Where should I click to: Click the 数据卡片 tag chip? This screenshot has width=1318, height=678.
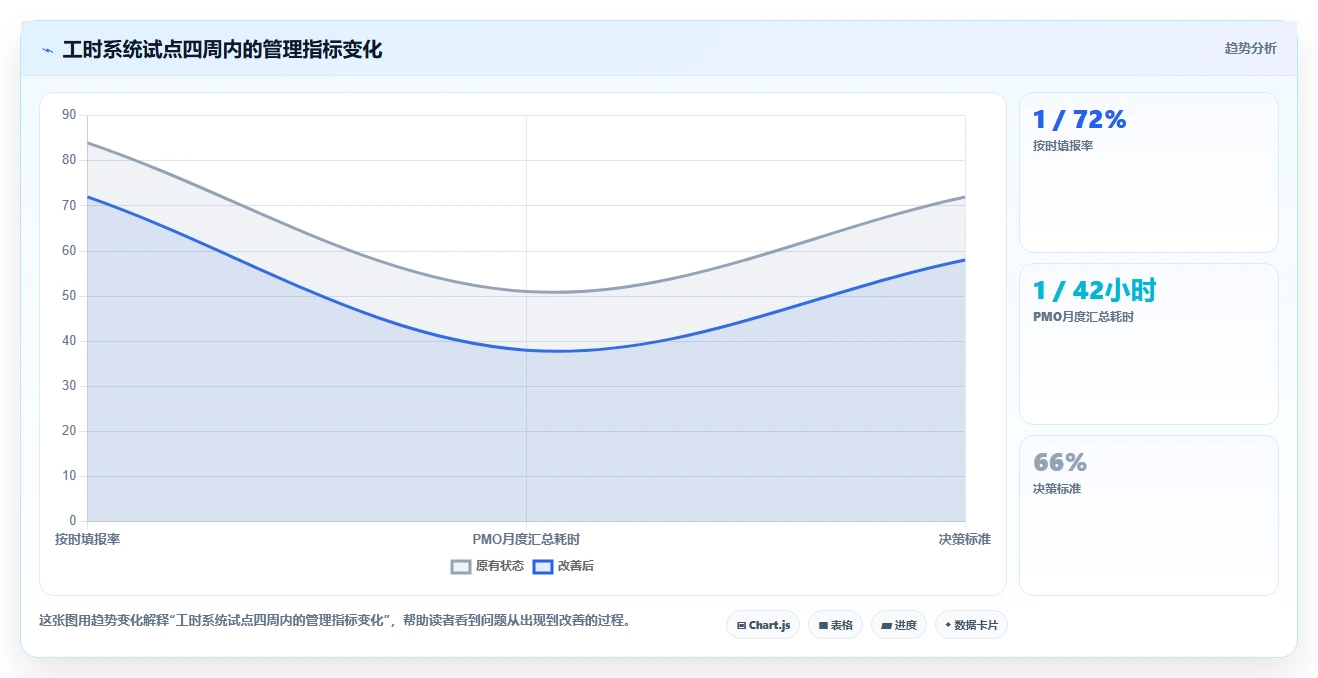pos(971,625)
